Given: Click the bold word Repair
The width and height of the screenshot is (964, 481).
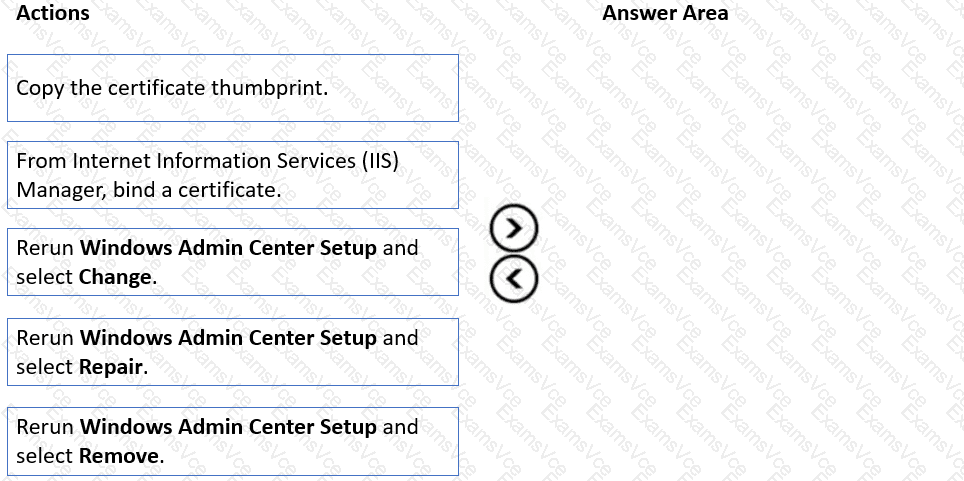Looking at the screenshot, I should [111, 367].
